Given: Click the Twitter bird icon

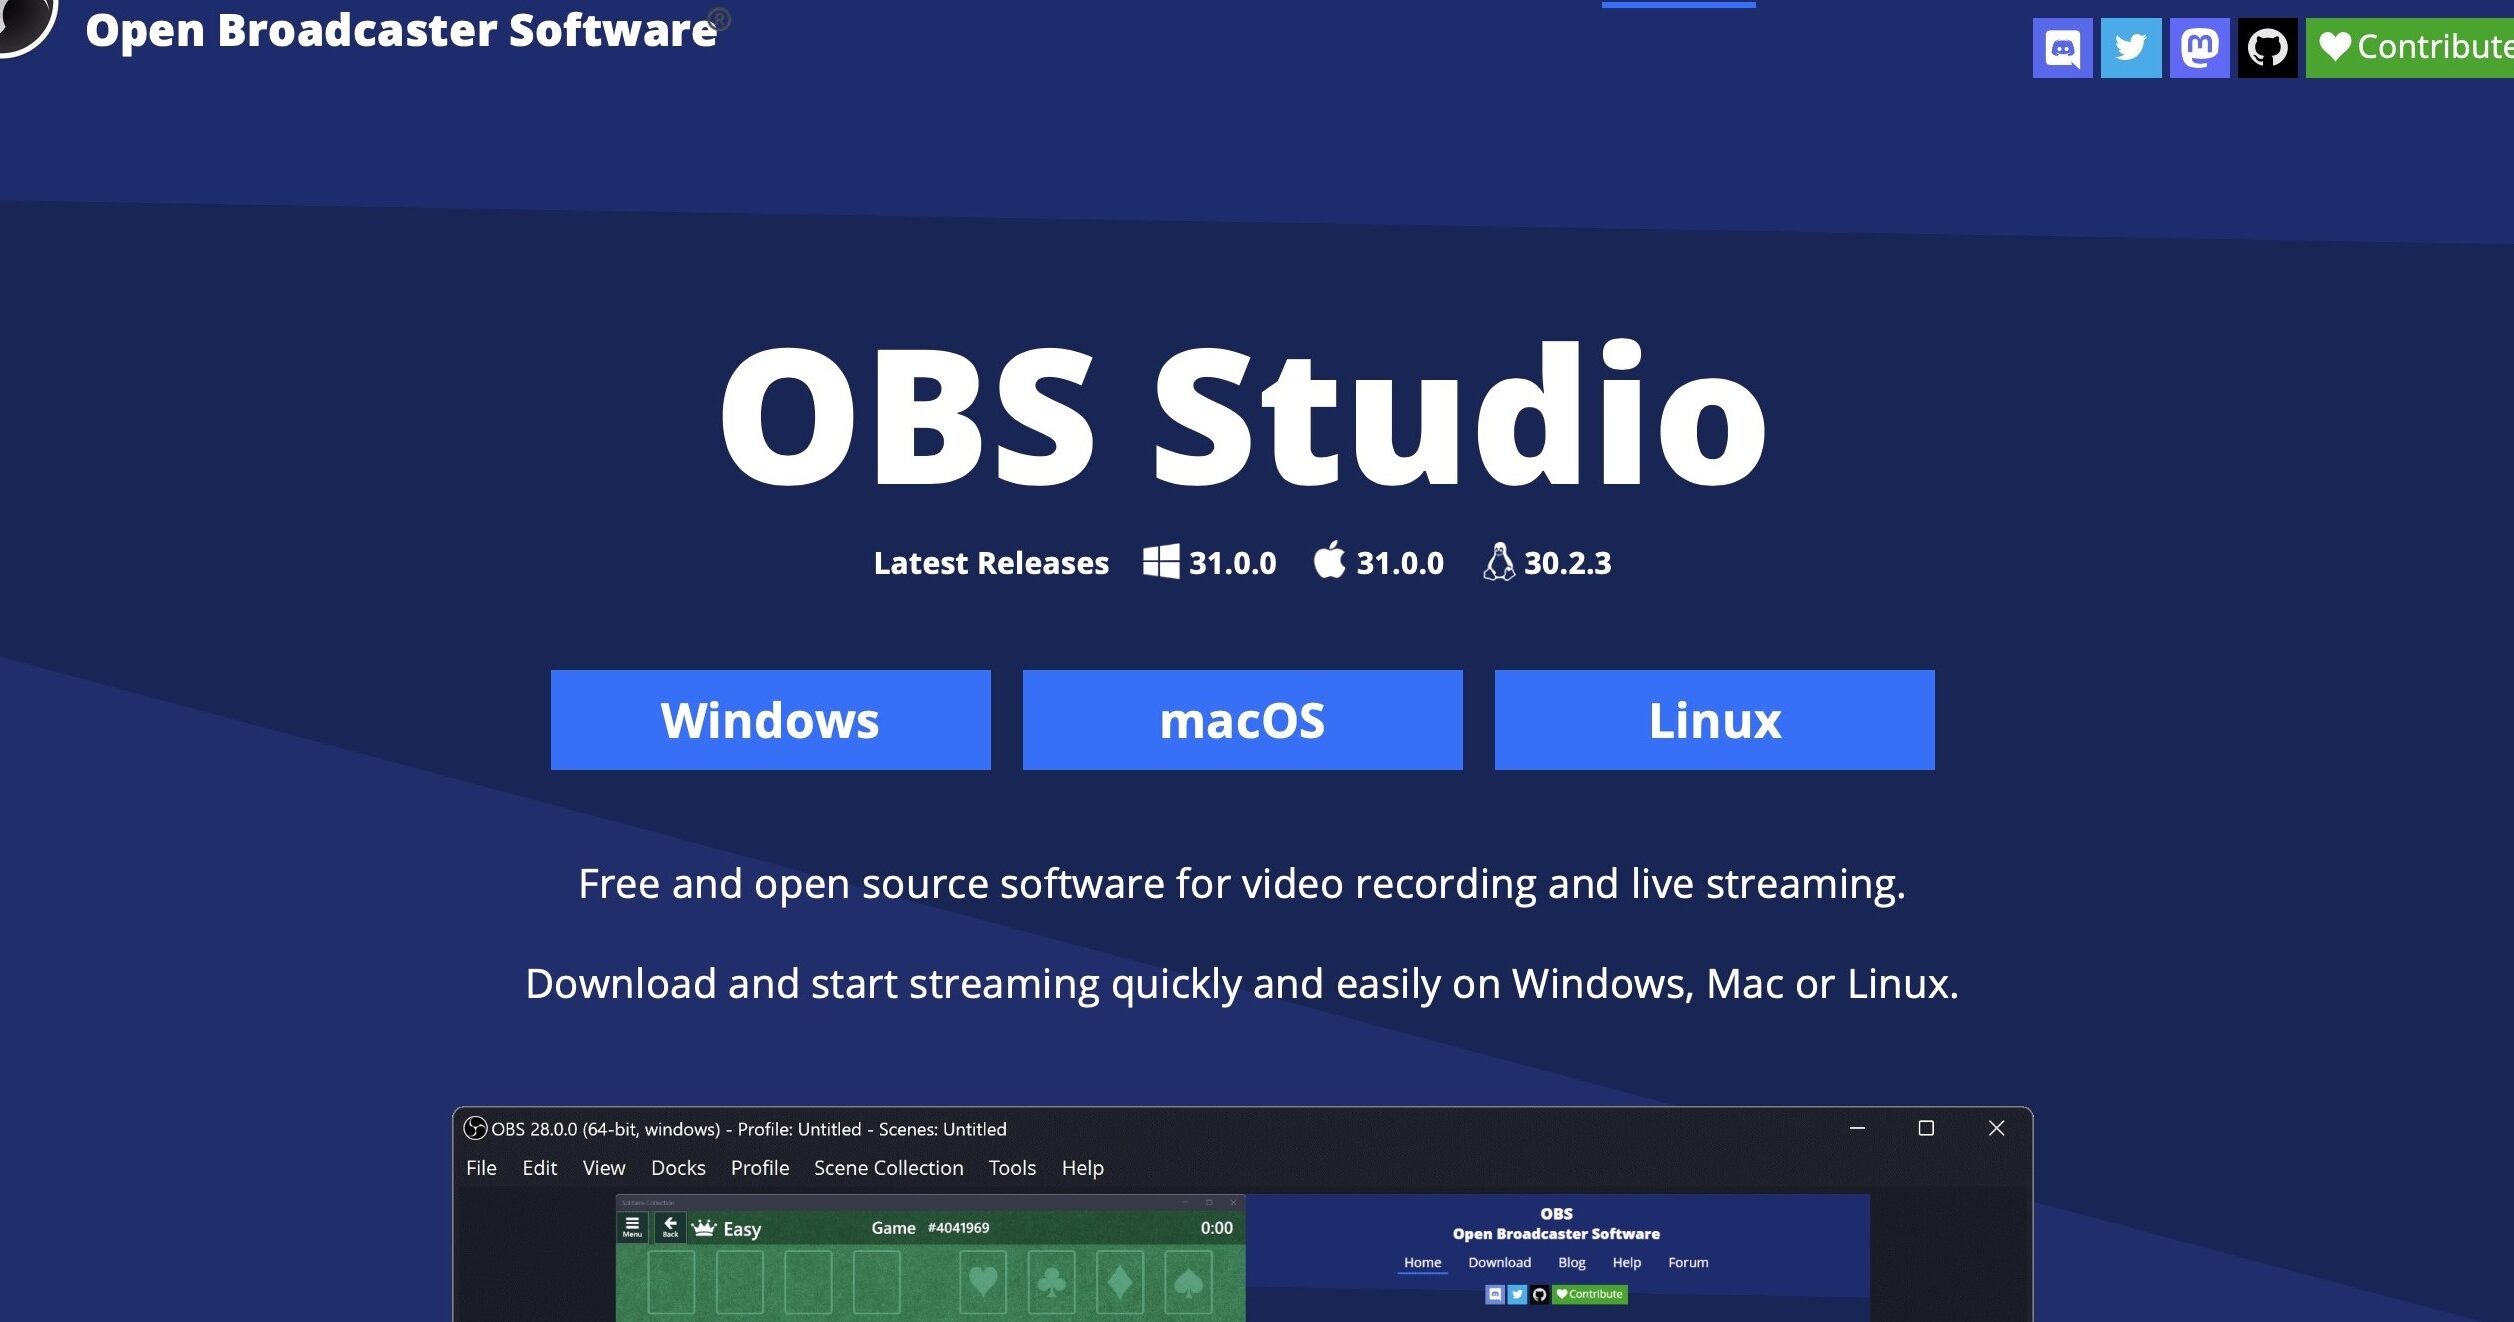Looking at the screenshot, I should pos(2130,48).
